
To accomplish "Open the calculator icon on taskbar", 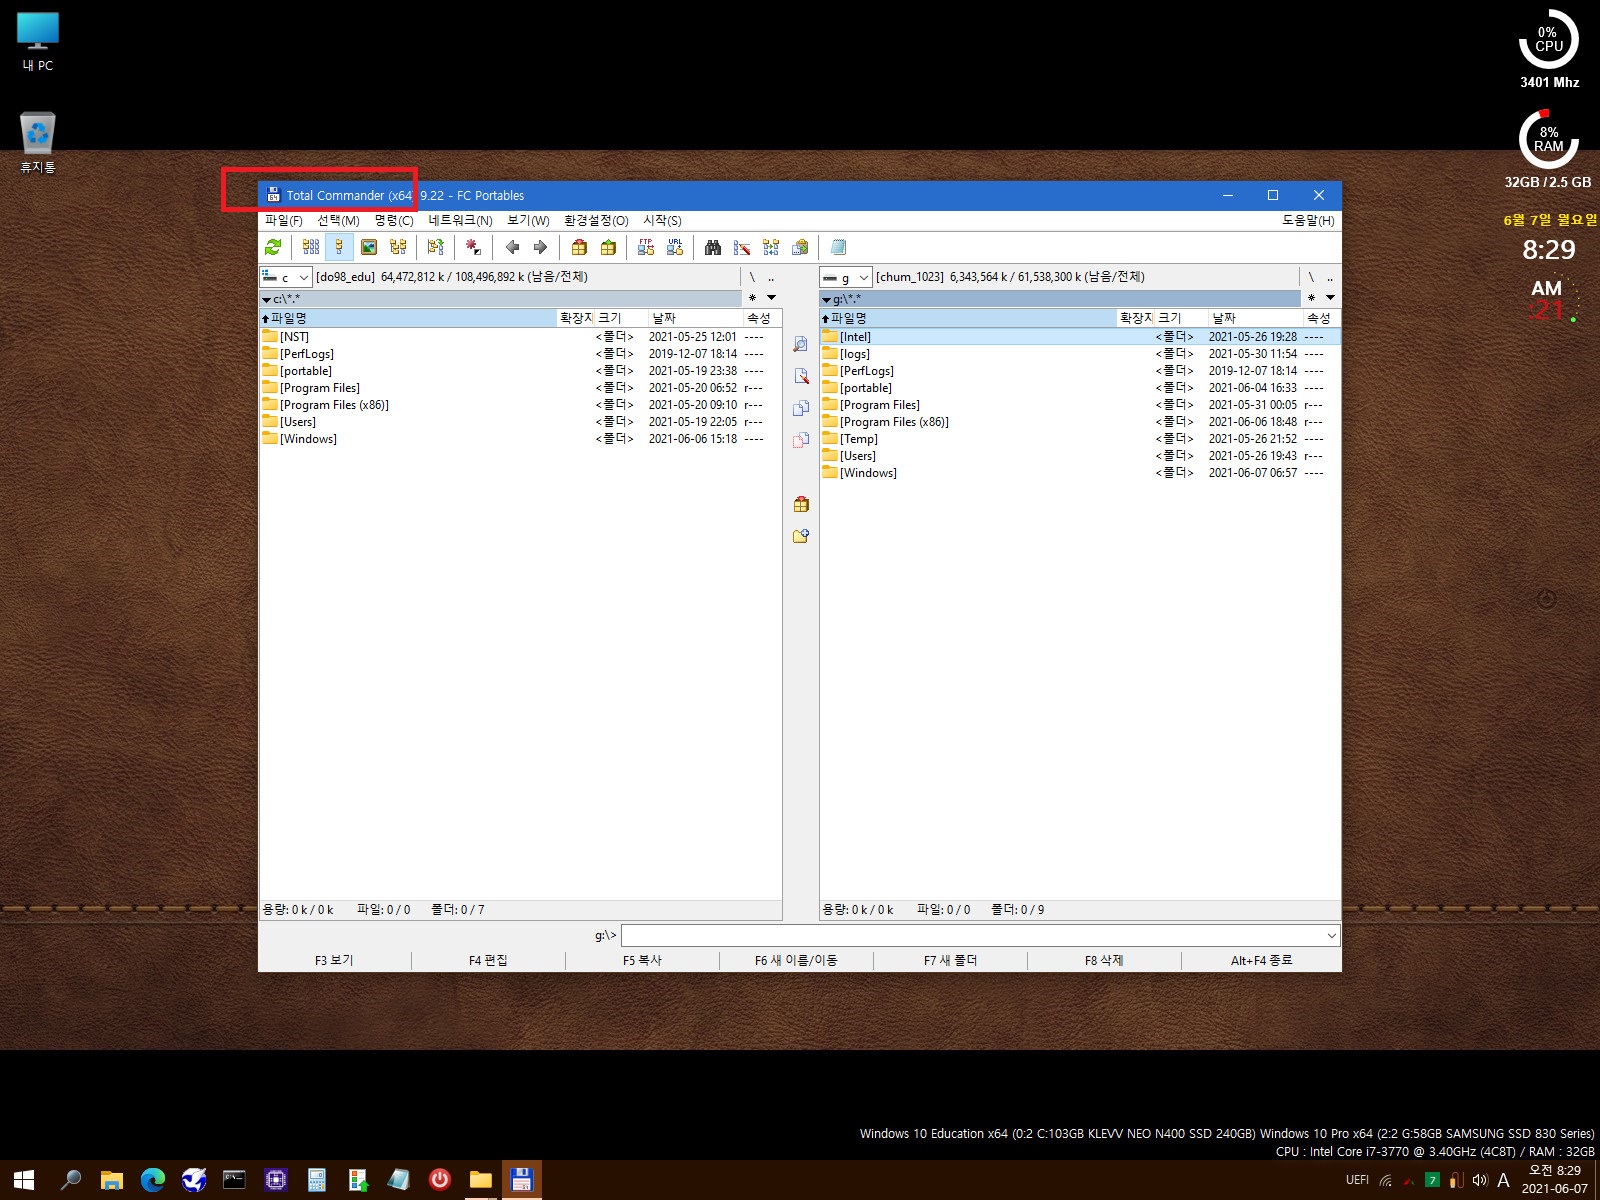I will (x=317, y=1180).
